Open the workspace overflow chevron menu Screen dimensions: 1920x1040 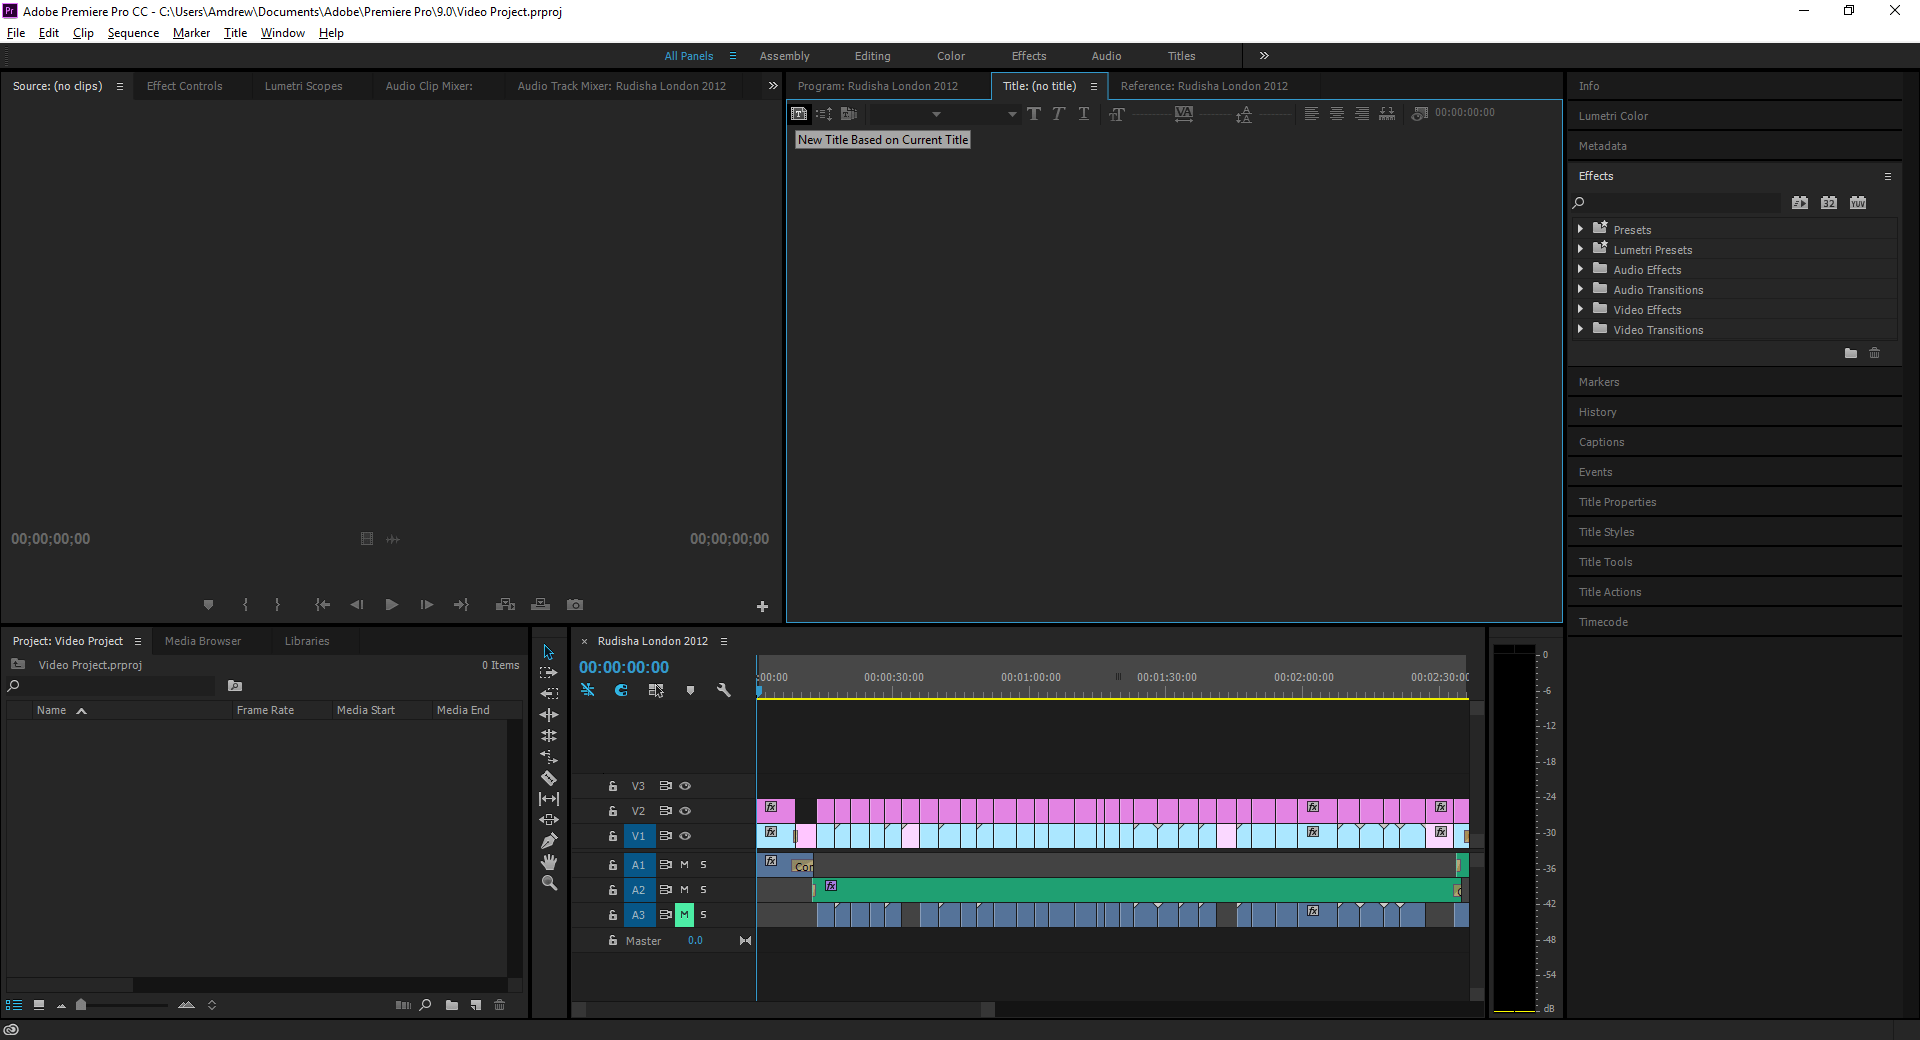click(x=1264, y=56)
